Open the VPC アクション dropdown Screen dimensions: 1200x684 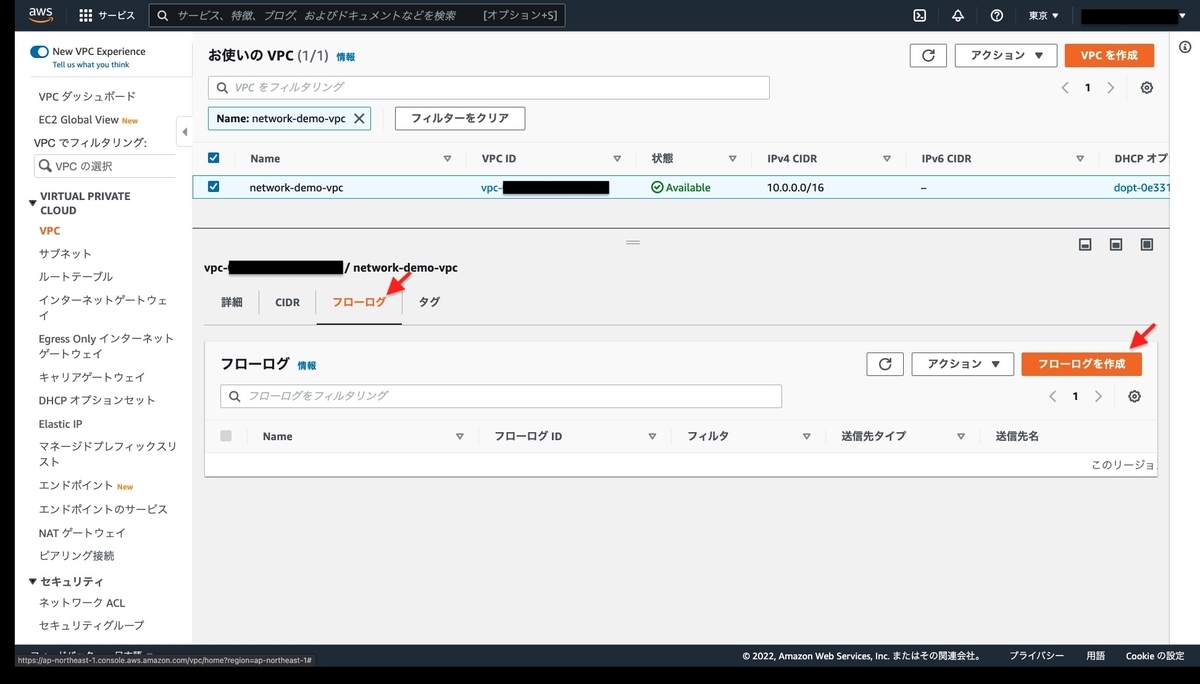1006,55
